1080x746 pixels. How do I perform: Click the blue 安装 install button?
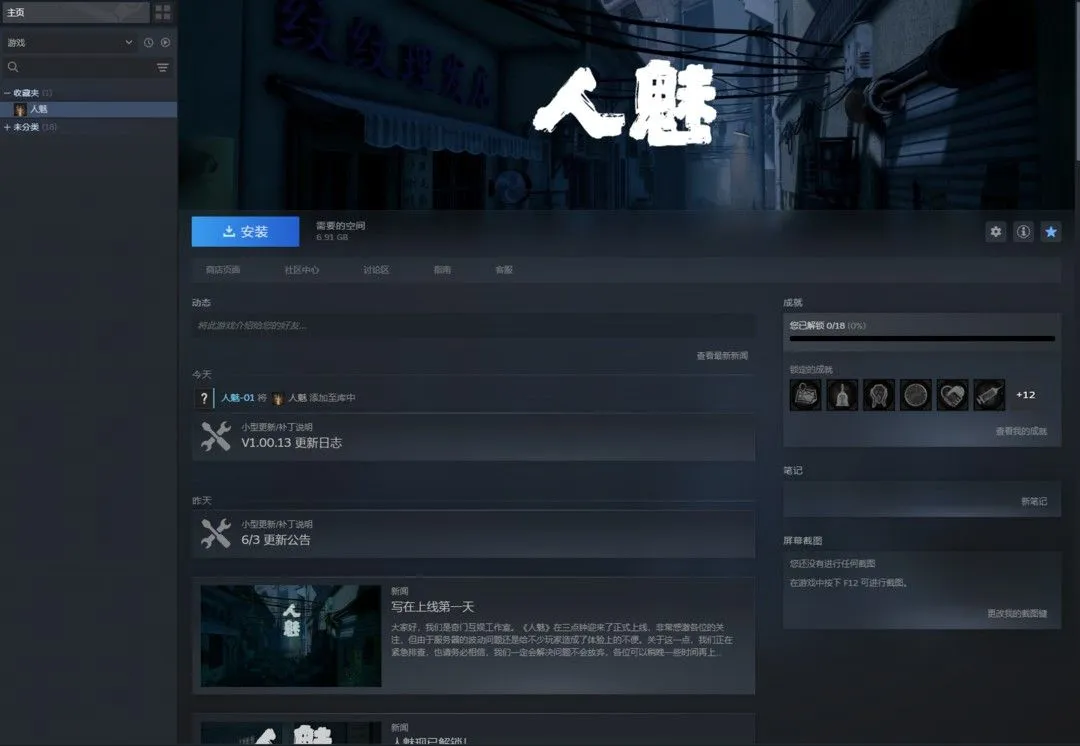click(x=245, y=231)
